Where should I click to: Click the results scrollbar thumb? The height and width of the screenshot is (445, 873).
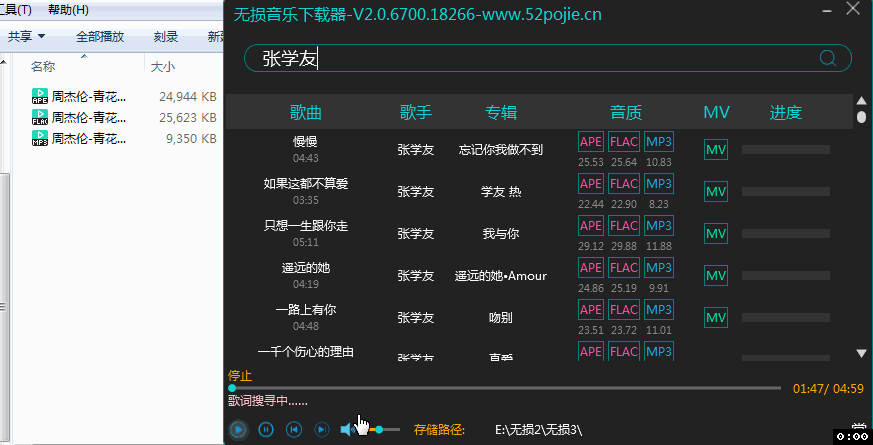click(x=861, y=117)
